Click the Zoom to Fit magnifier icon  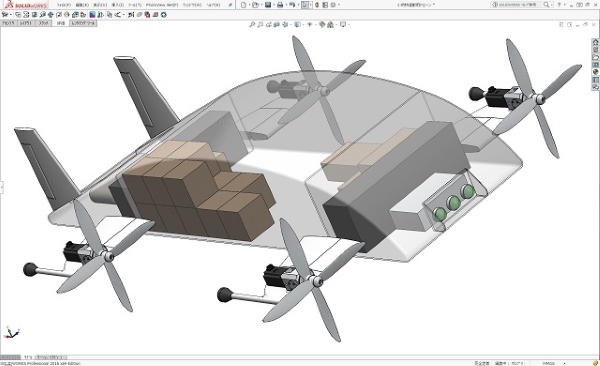coord(252,25)
